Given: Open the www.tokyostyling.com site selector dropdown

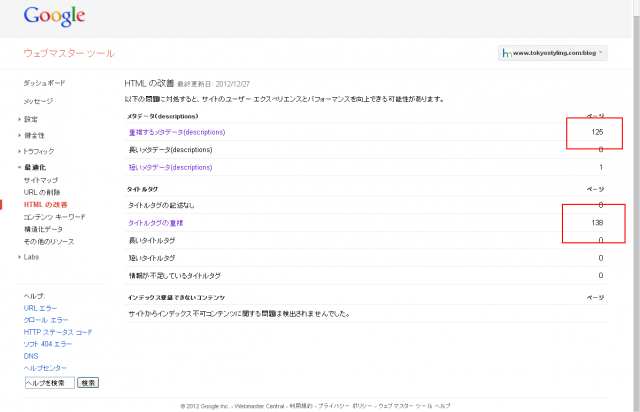Looking at the screenshot, I should [x=552, y=53].
